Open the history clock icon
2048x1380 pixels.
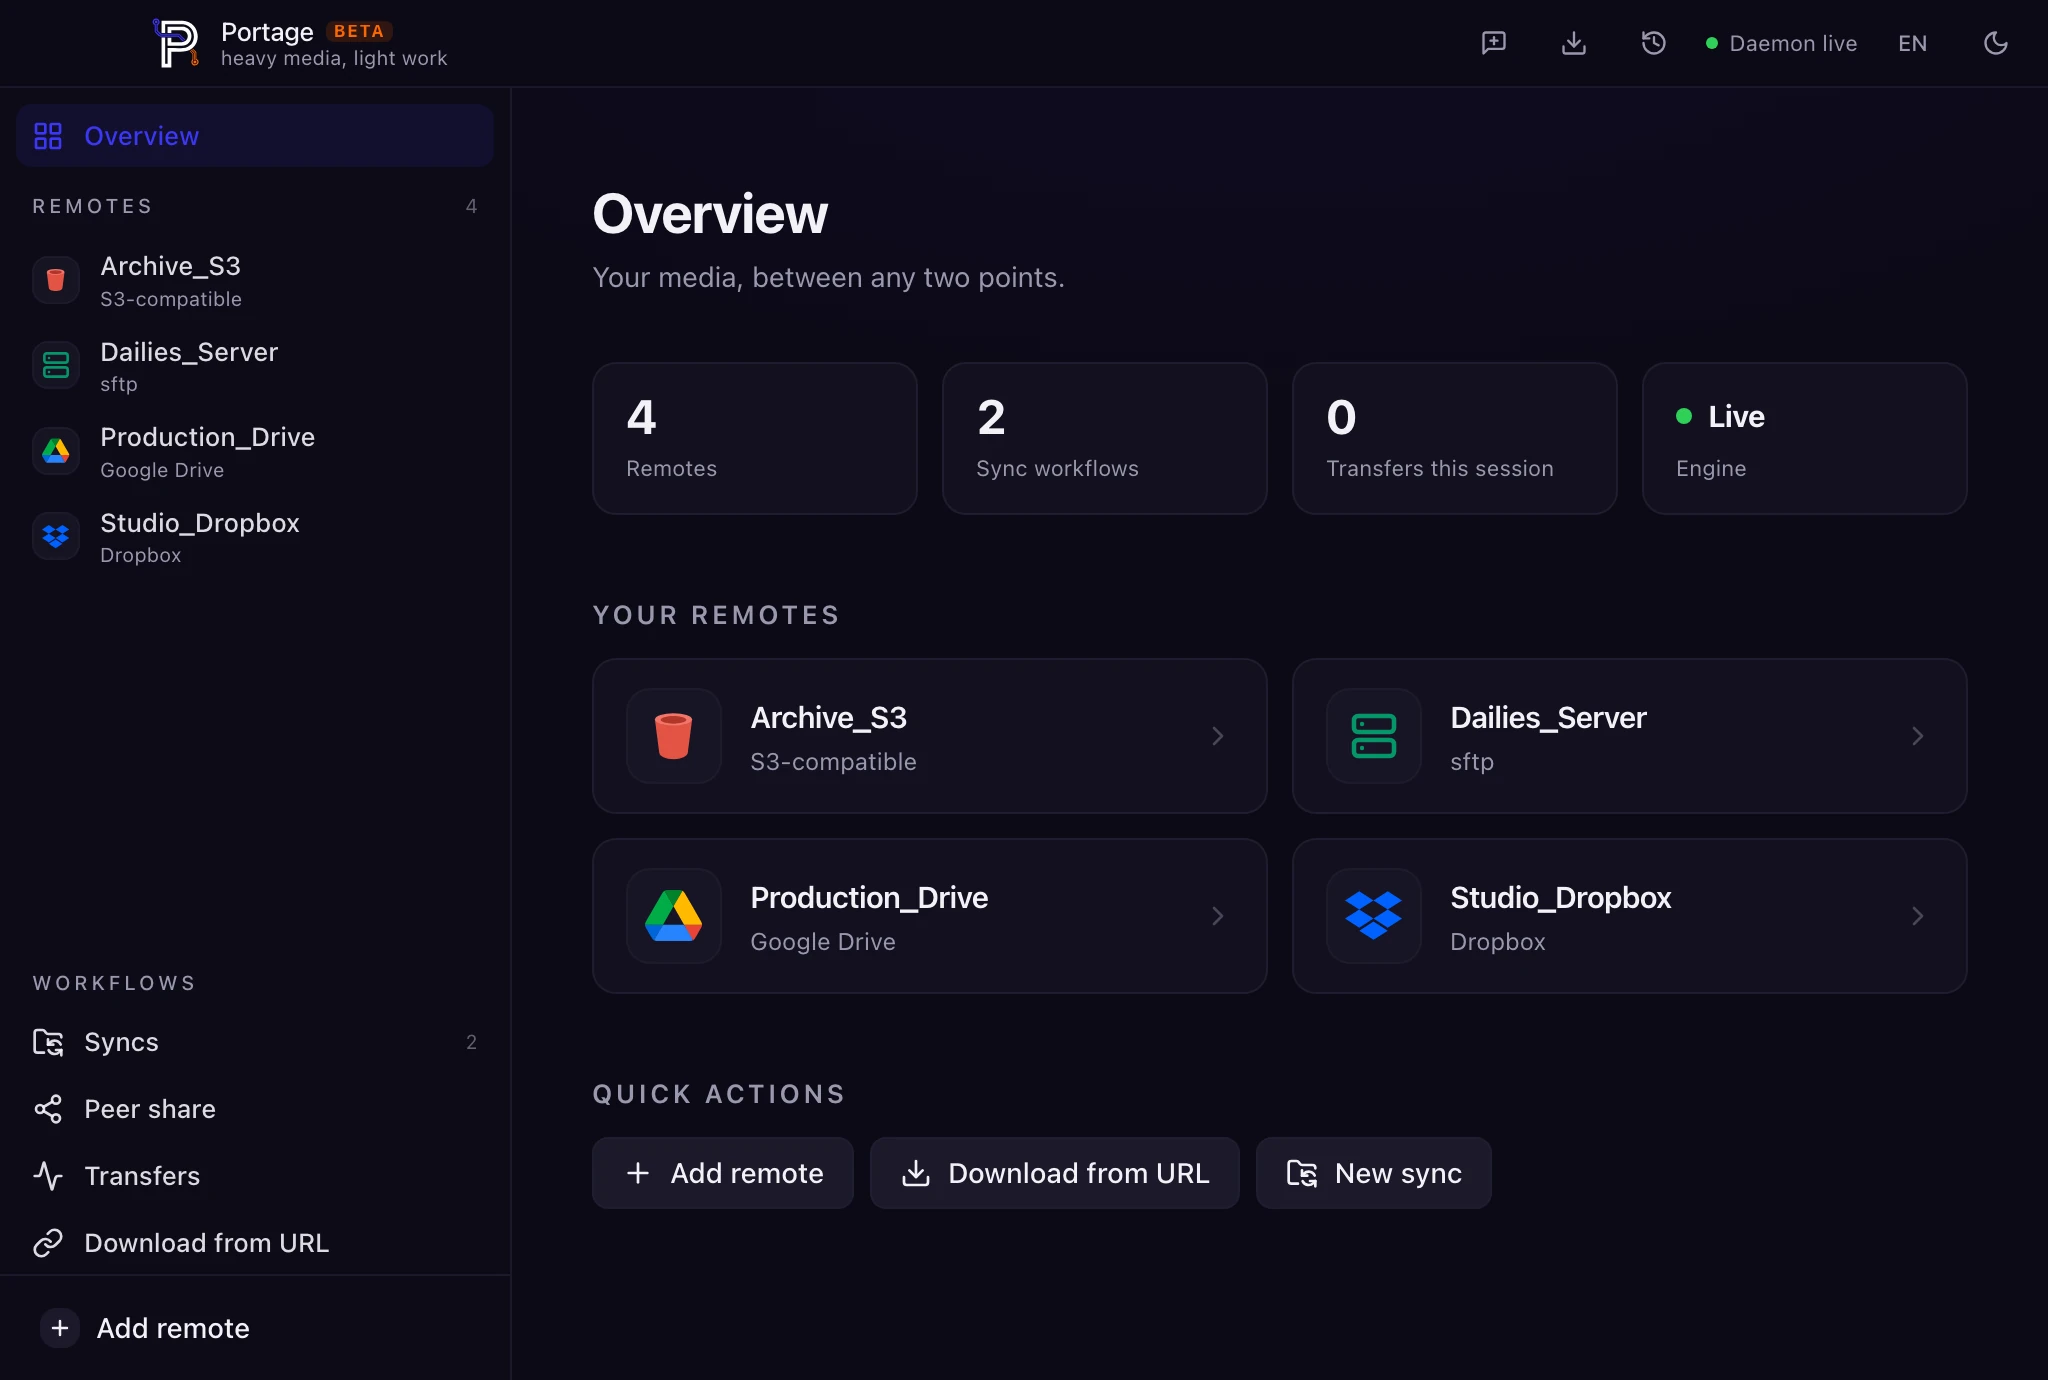[x=1654, y=43]
